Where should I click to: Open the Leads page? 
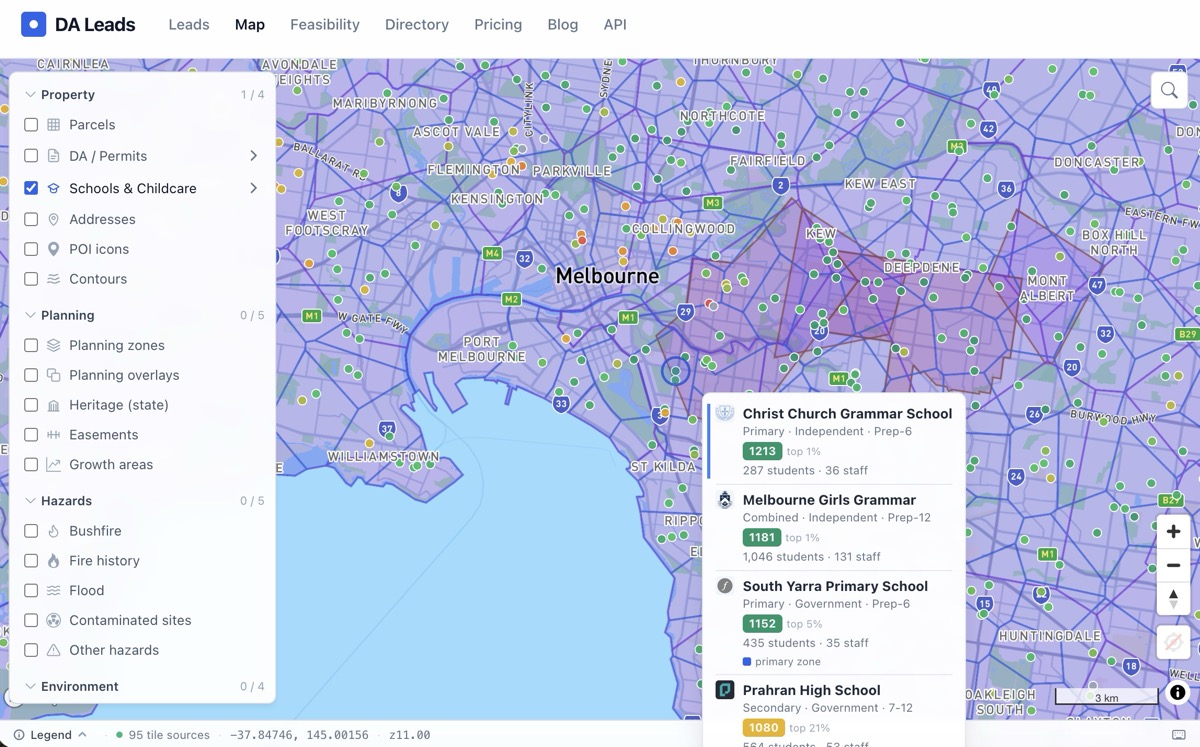(189, 25)
